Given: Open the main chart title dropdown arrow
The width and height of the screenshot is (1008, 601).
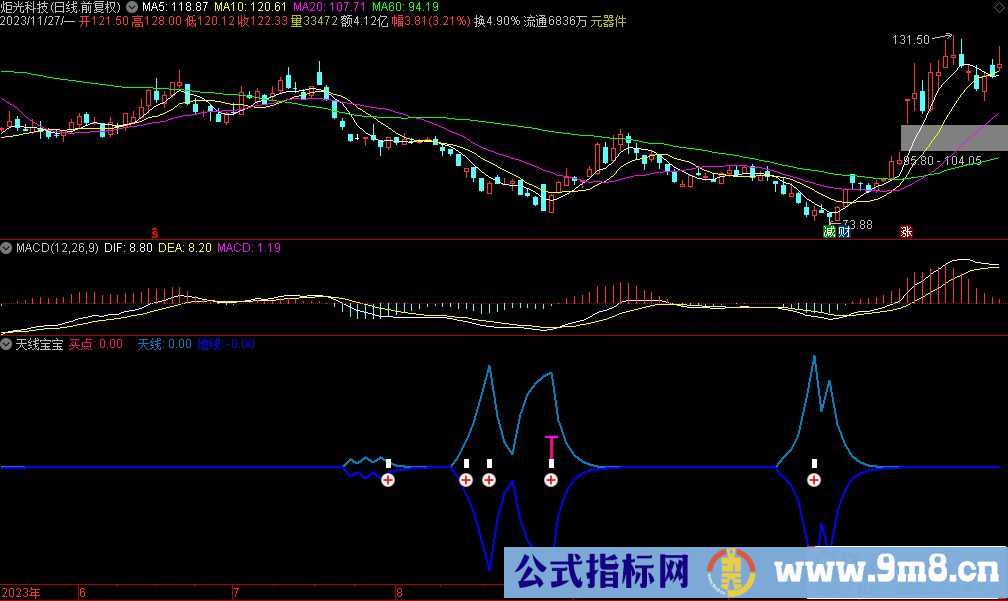Looking at the screenshot, I should coord(132,7).
